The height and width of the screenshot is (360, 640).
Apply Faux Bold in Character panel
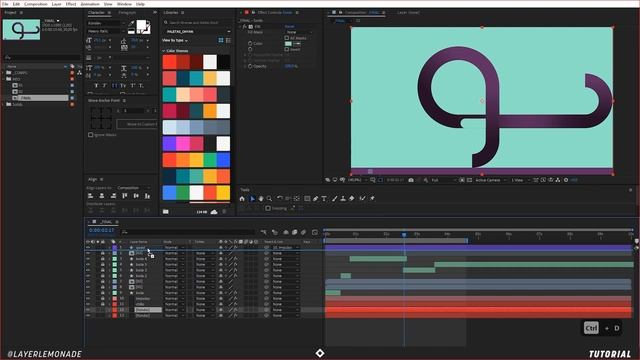pyautogui.click(x=96, y=86)
